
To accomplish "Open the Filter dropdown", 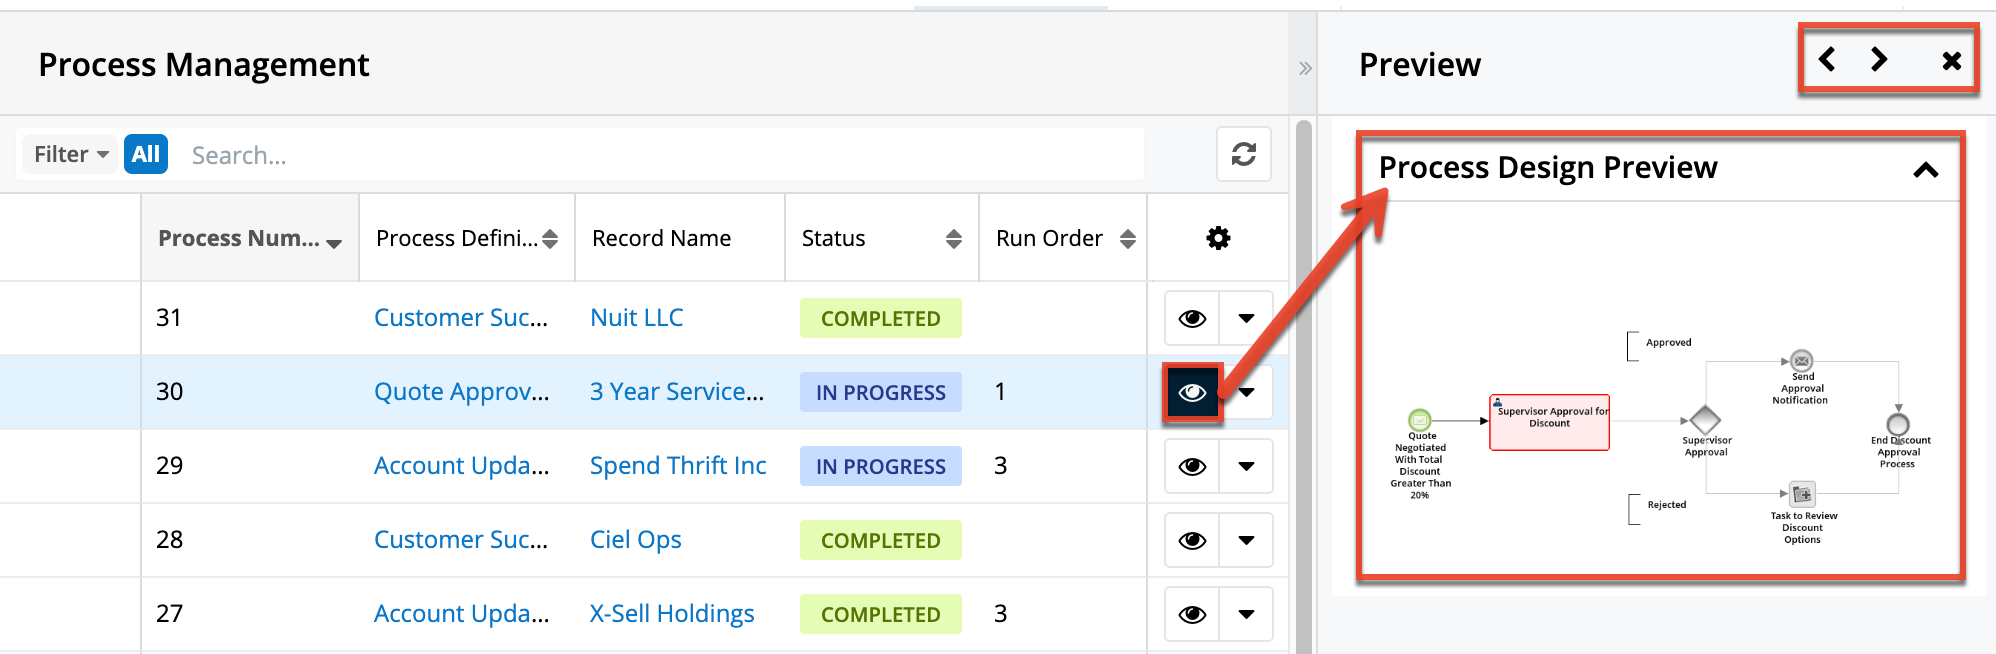I will pos(70,154).
